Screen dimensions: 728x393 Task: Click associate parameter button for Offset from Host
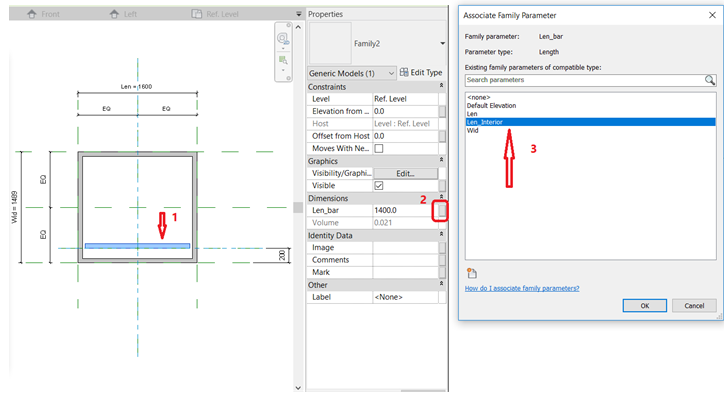(442, 136)
